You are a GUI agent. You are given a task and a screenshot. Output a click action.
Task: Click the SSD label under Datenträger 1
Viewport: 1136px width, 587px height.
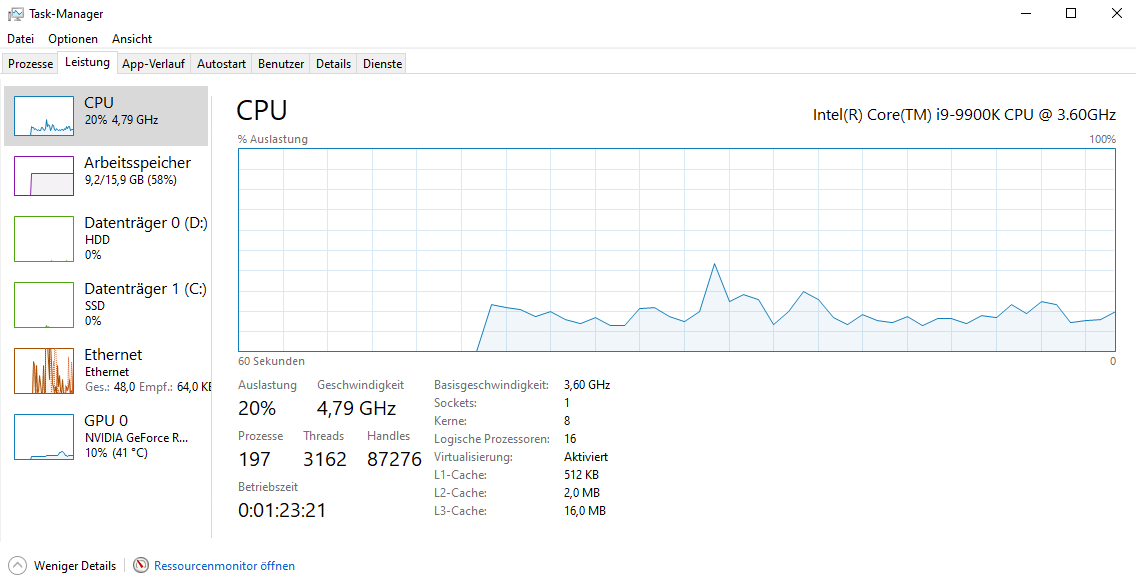(95, 306)
